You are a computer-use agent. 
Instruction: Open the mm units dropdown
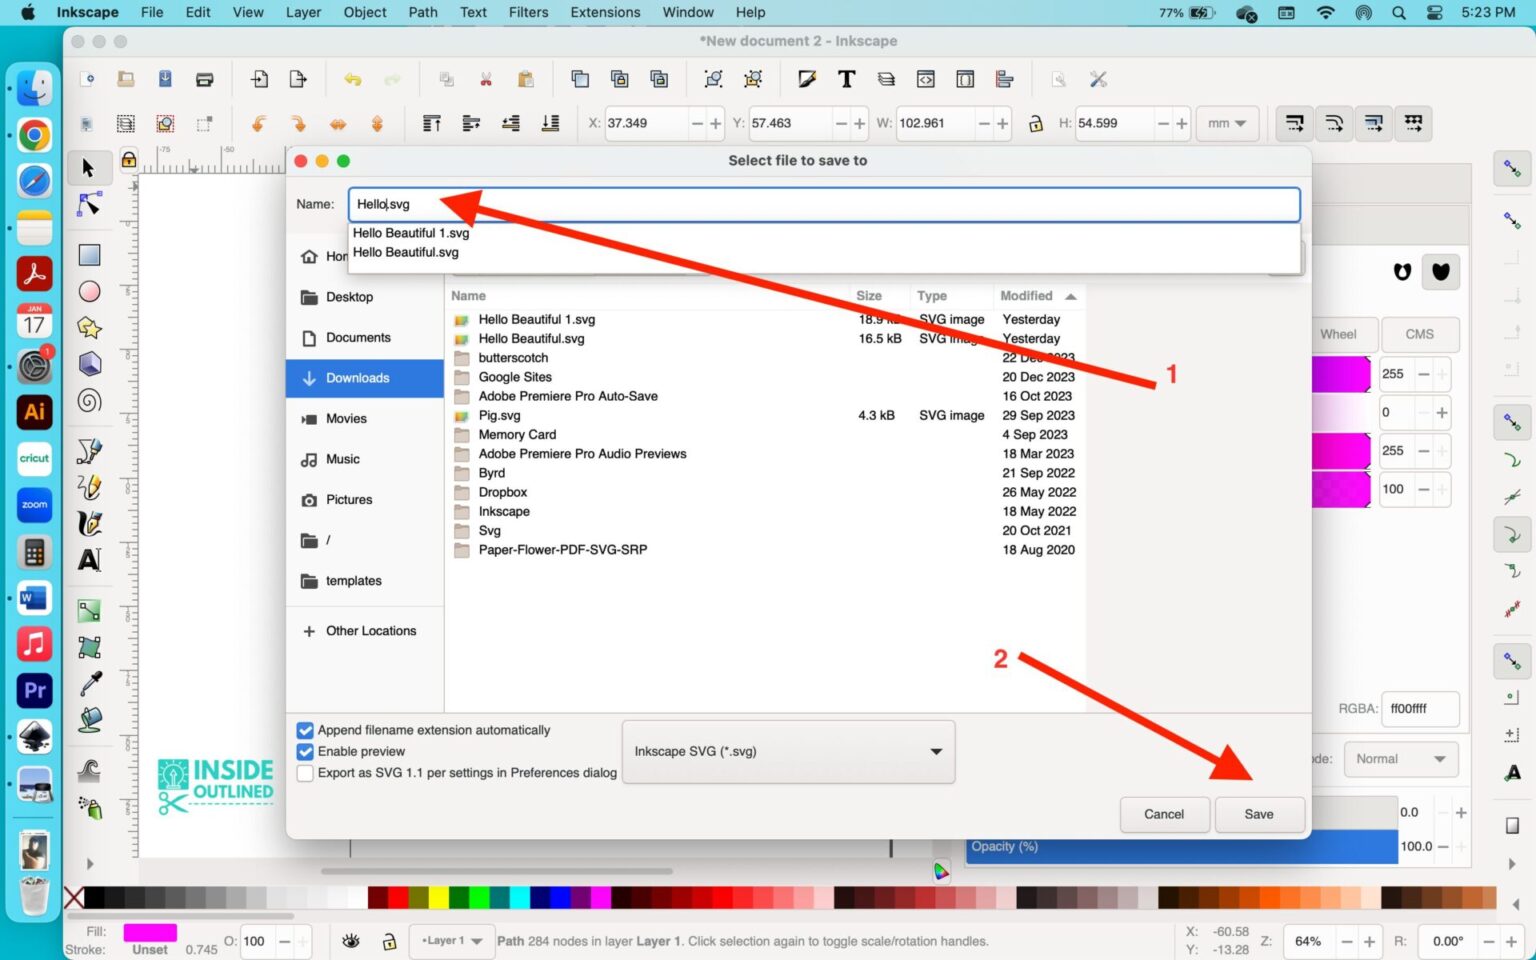click(x=1227, y=123)
